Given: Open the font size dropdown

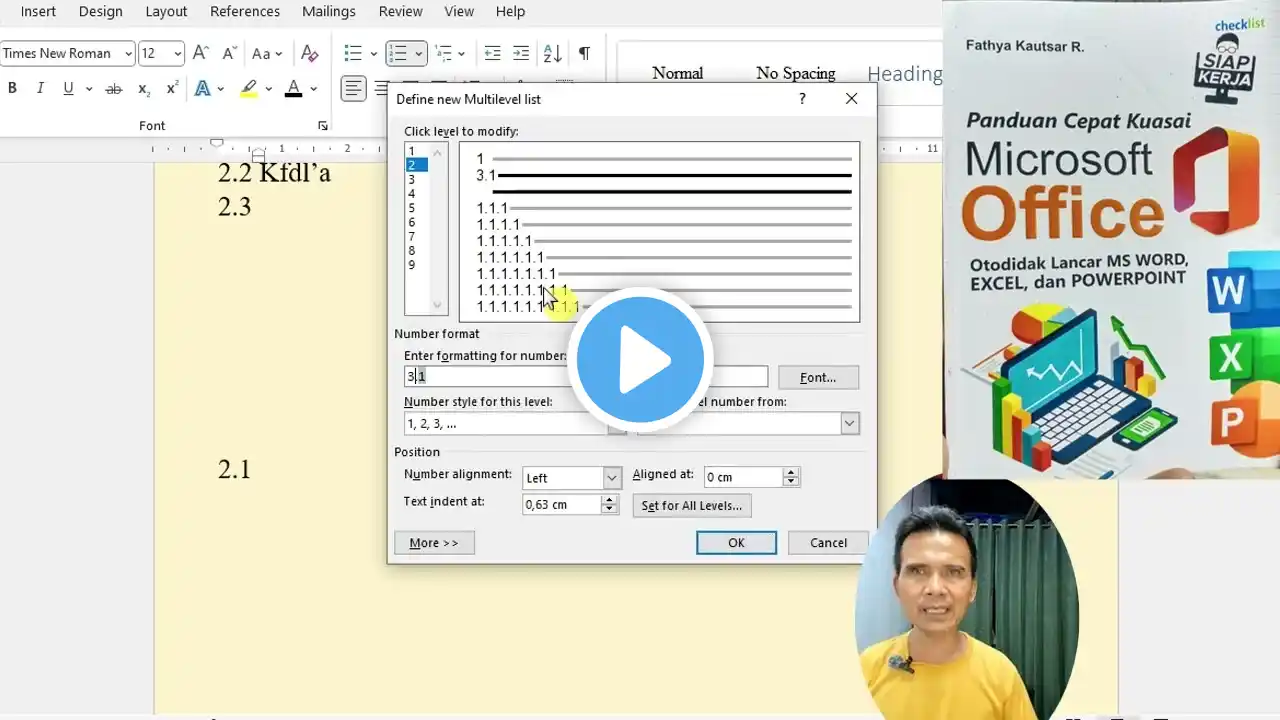Looking at the screenshot, I should click(x=178, y=53).
